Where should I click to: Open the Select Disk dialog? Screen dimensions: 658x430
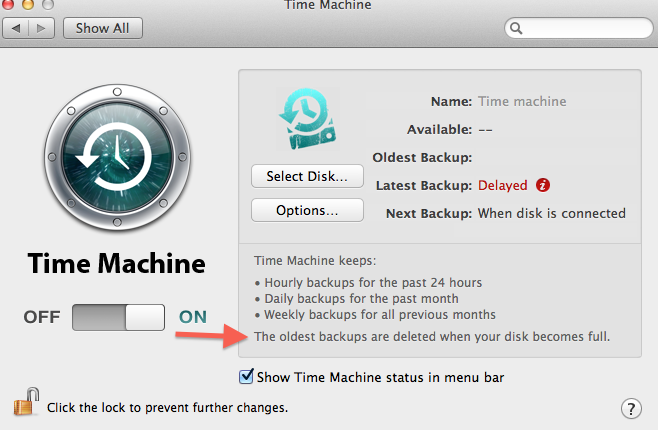[x=307, y=176]
